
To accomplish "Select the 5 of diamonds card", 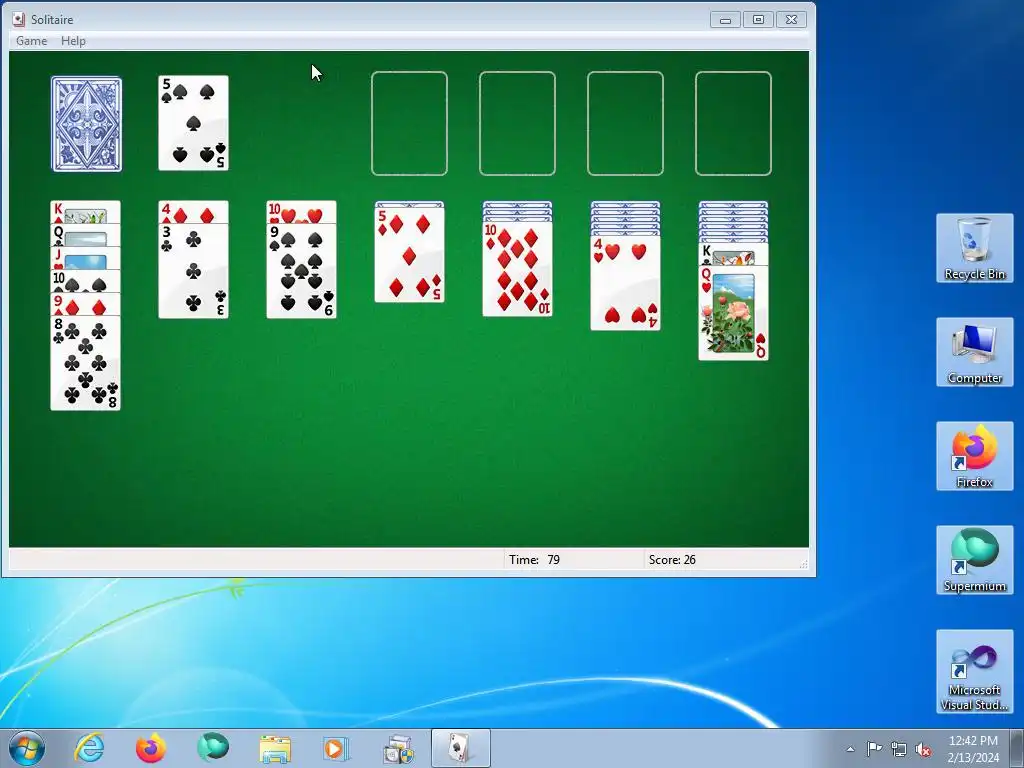I will point(409,255).
